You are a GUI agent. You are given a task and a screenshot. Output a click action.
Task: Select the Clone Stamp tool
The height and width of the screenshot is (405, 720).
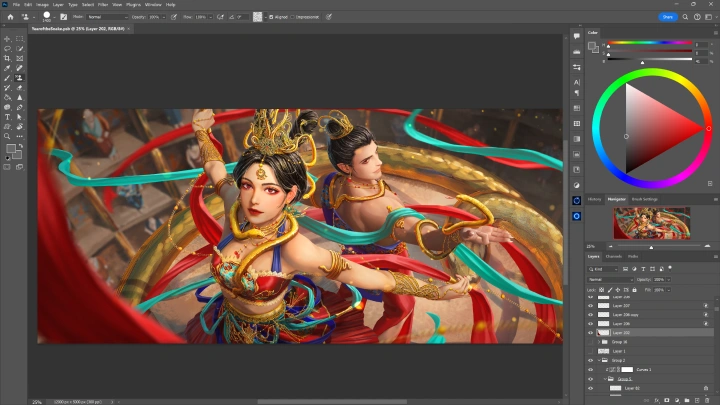click(x=19, y=78)
